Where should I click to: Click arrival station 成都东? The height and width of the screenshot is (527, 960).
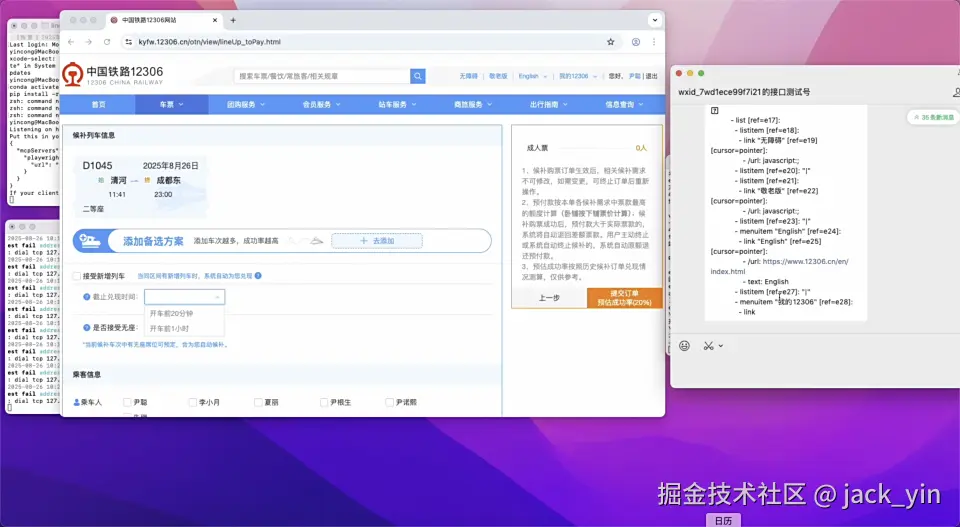[x=168, y=181]
